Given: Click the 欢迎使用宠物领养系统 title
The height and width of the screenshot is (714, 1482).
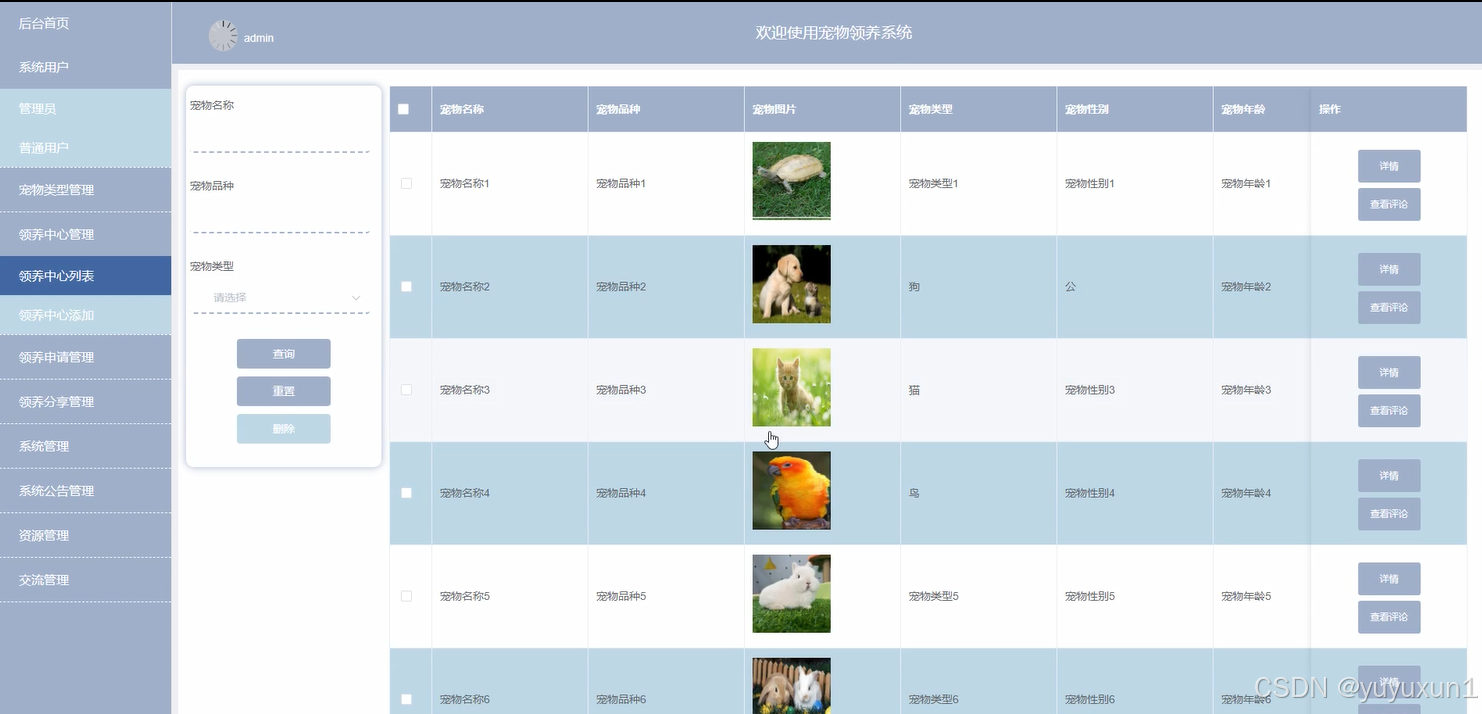Looking at the screenshot, I should (x=834, y=33).
